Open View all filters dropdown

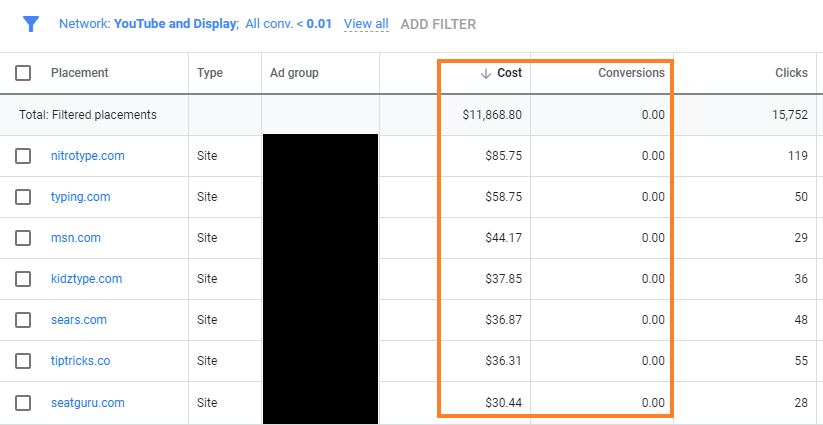pyautogui.click(x=366, y=24)
